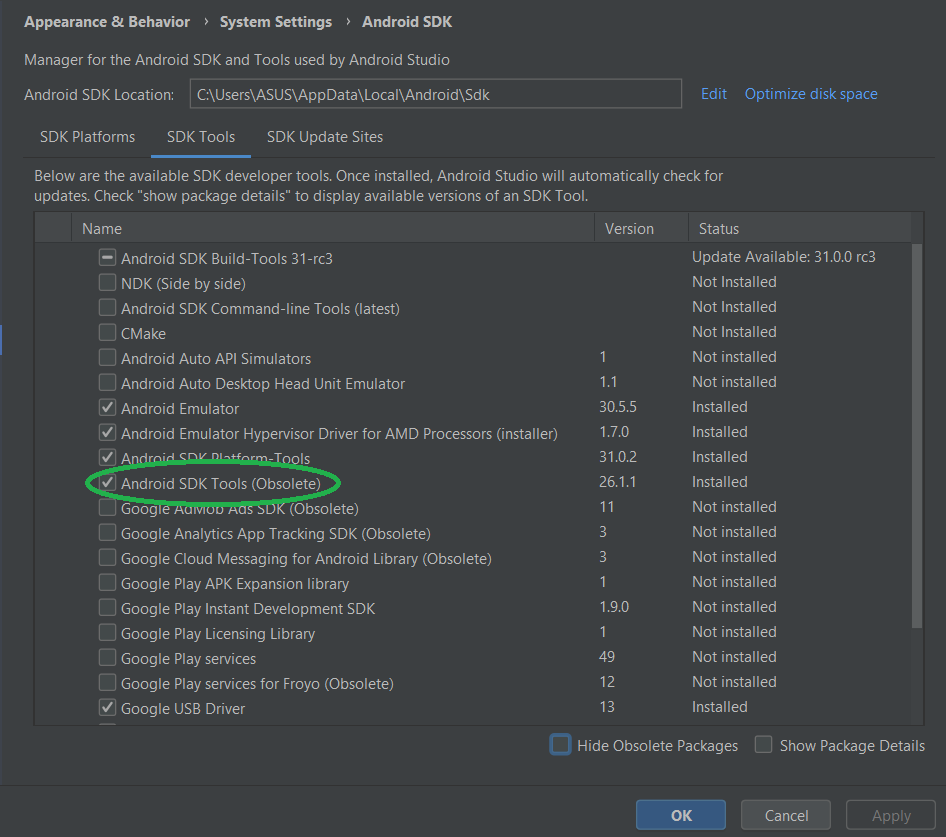
Task: Uncheck Google USB Driver checkbox
Action: tap(107, 707)
